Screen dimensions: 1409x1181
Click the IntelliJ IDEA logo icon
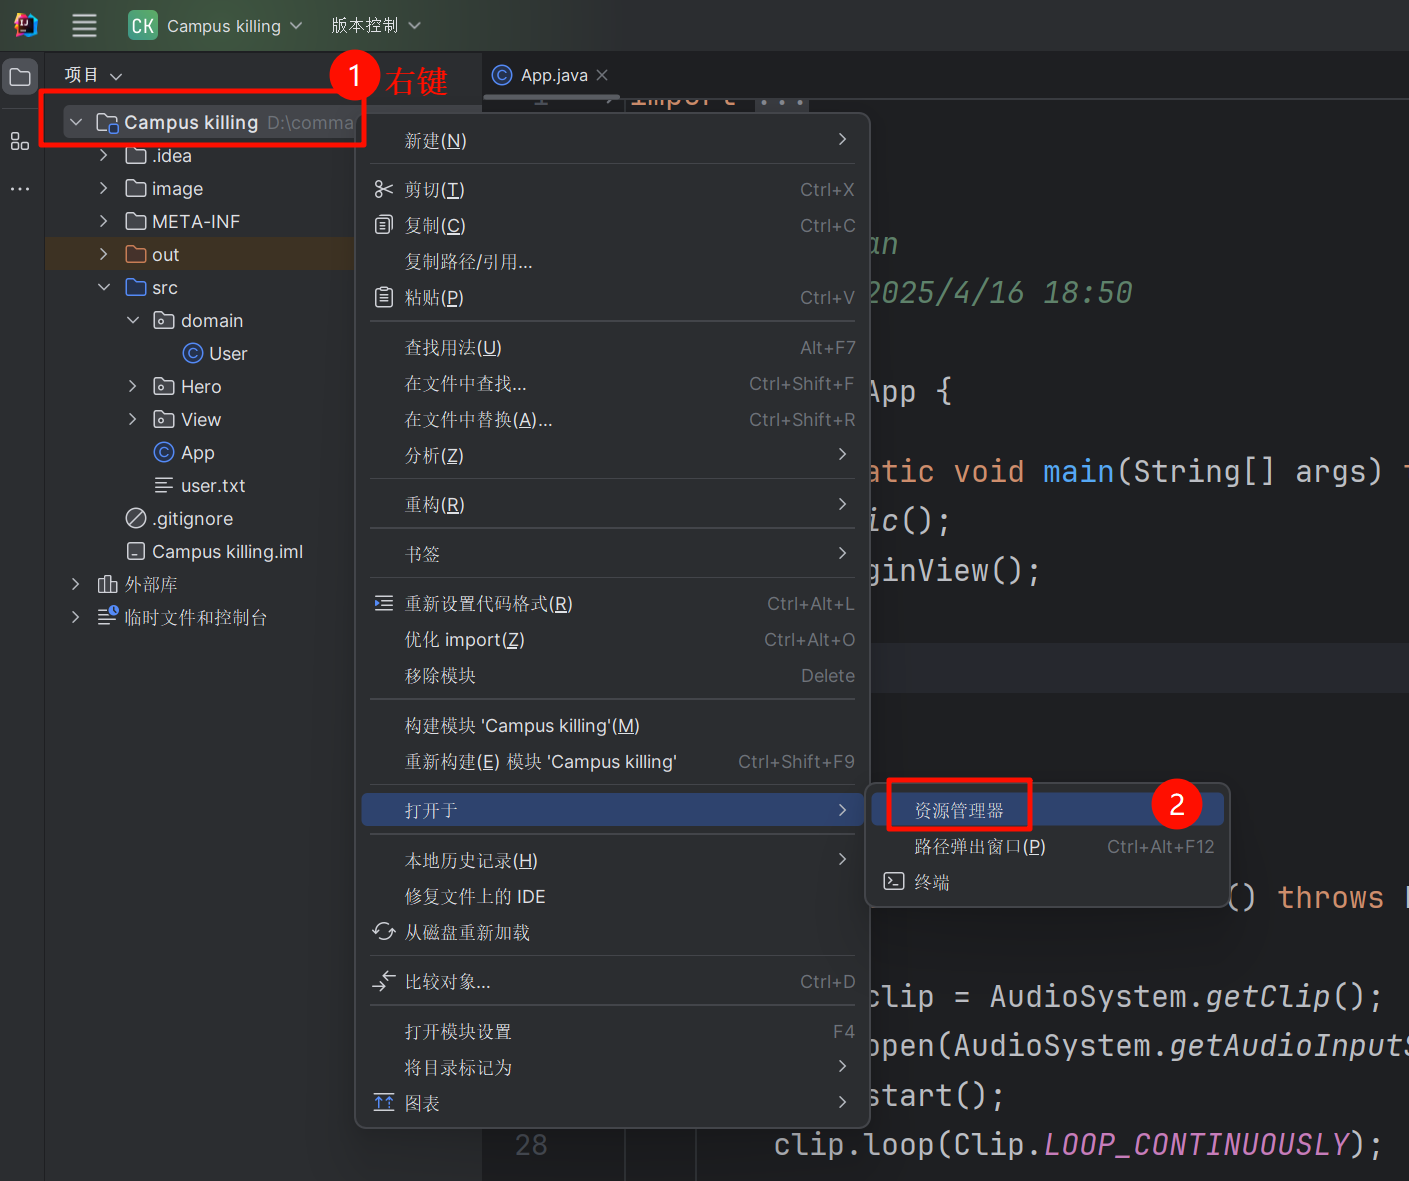[x=25, y=26]
